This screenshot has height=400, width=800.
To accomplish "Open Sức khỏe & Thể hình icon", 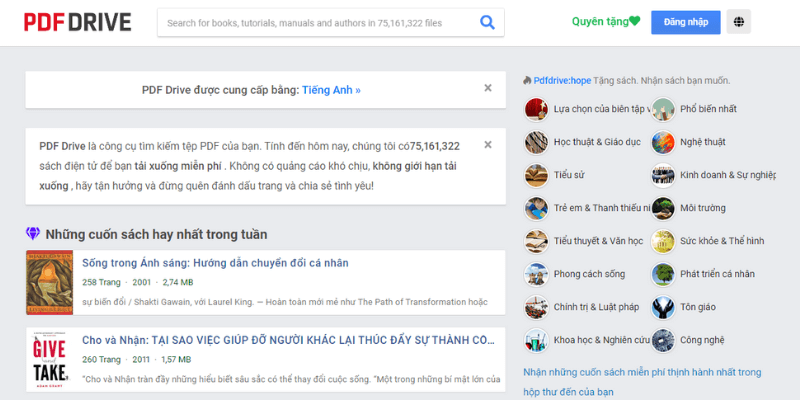I will point(663,241).
